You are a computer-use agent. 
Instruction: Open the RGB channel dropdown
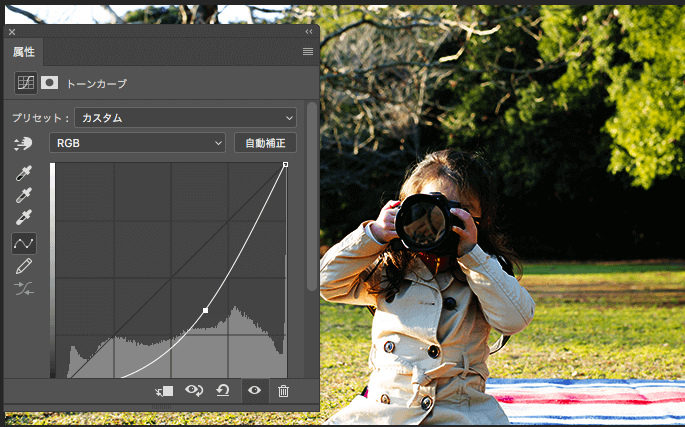coord(138,143)
